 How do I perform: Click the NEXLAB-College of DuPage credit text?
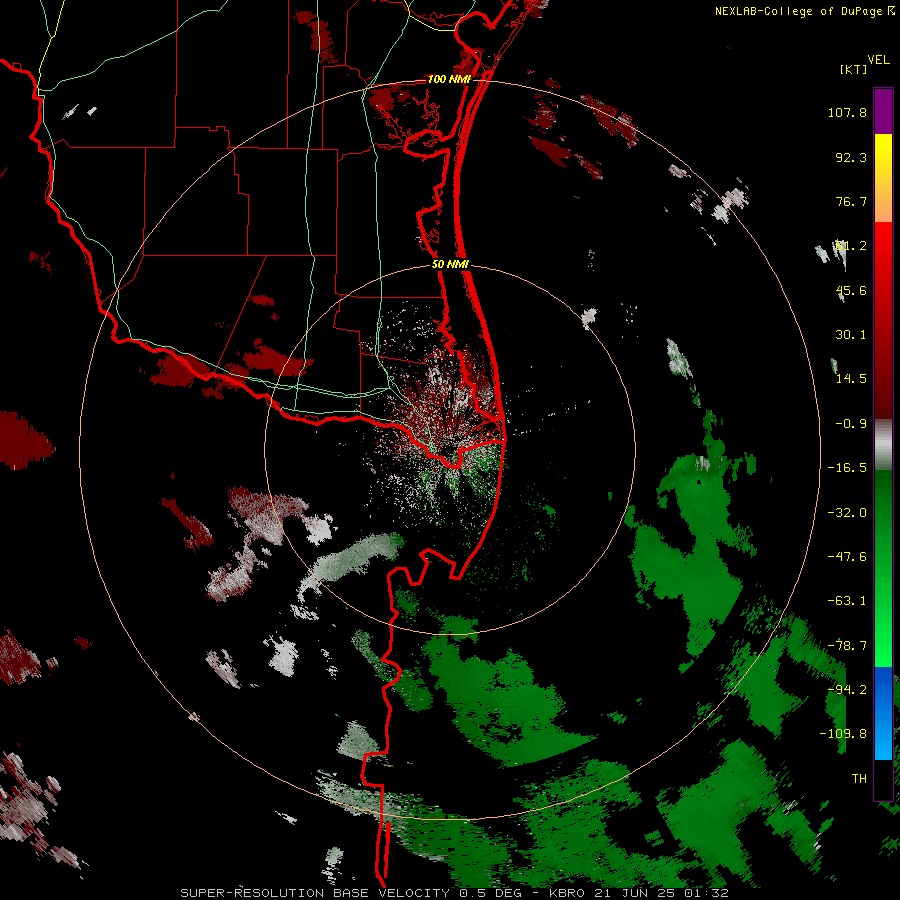[798, 11]
